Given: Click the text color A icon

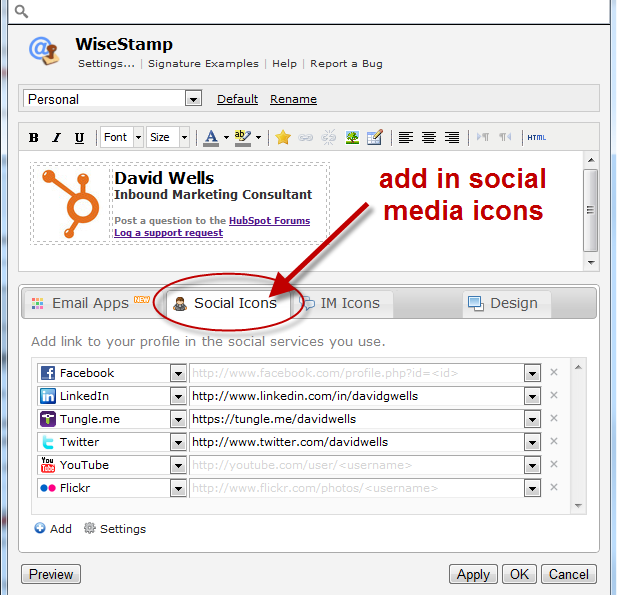Looking at the screenshot, I should 211,138.
